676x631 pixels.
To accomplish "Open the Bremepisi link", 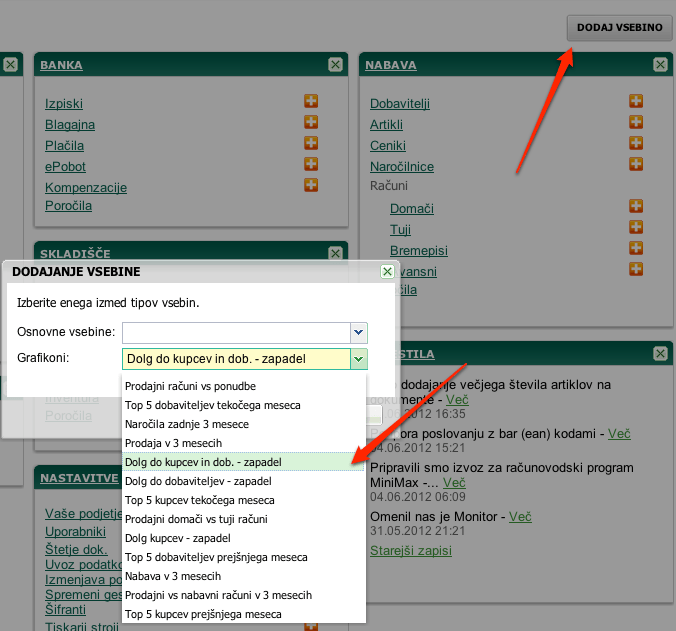I will [x=419, y=251].
